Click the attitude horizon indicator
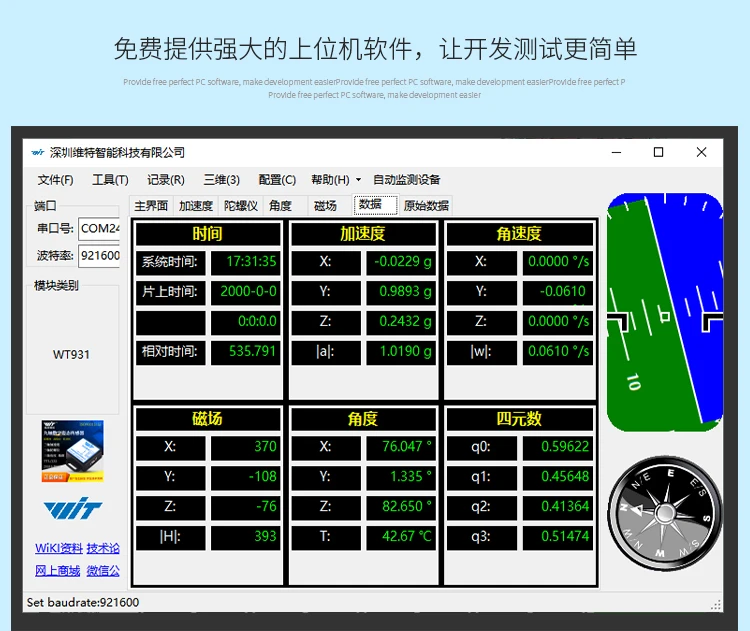The height and width of the screenshot is (631, 750). 665,312
